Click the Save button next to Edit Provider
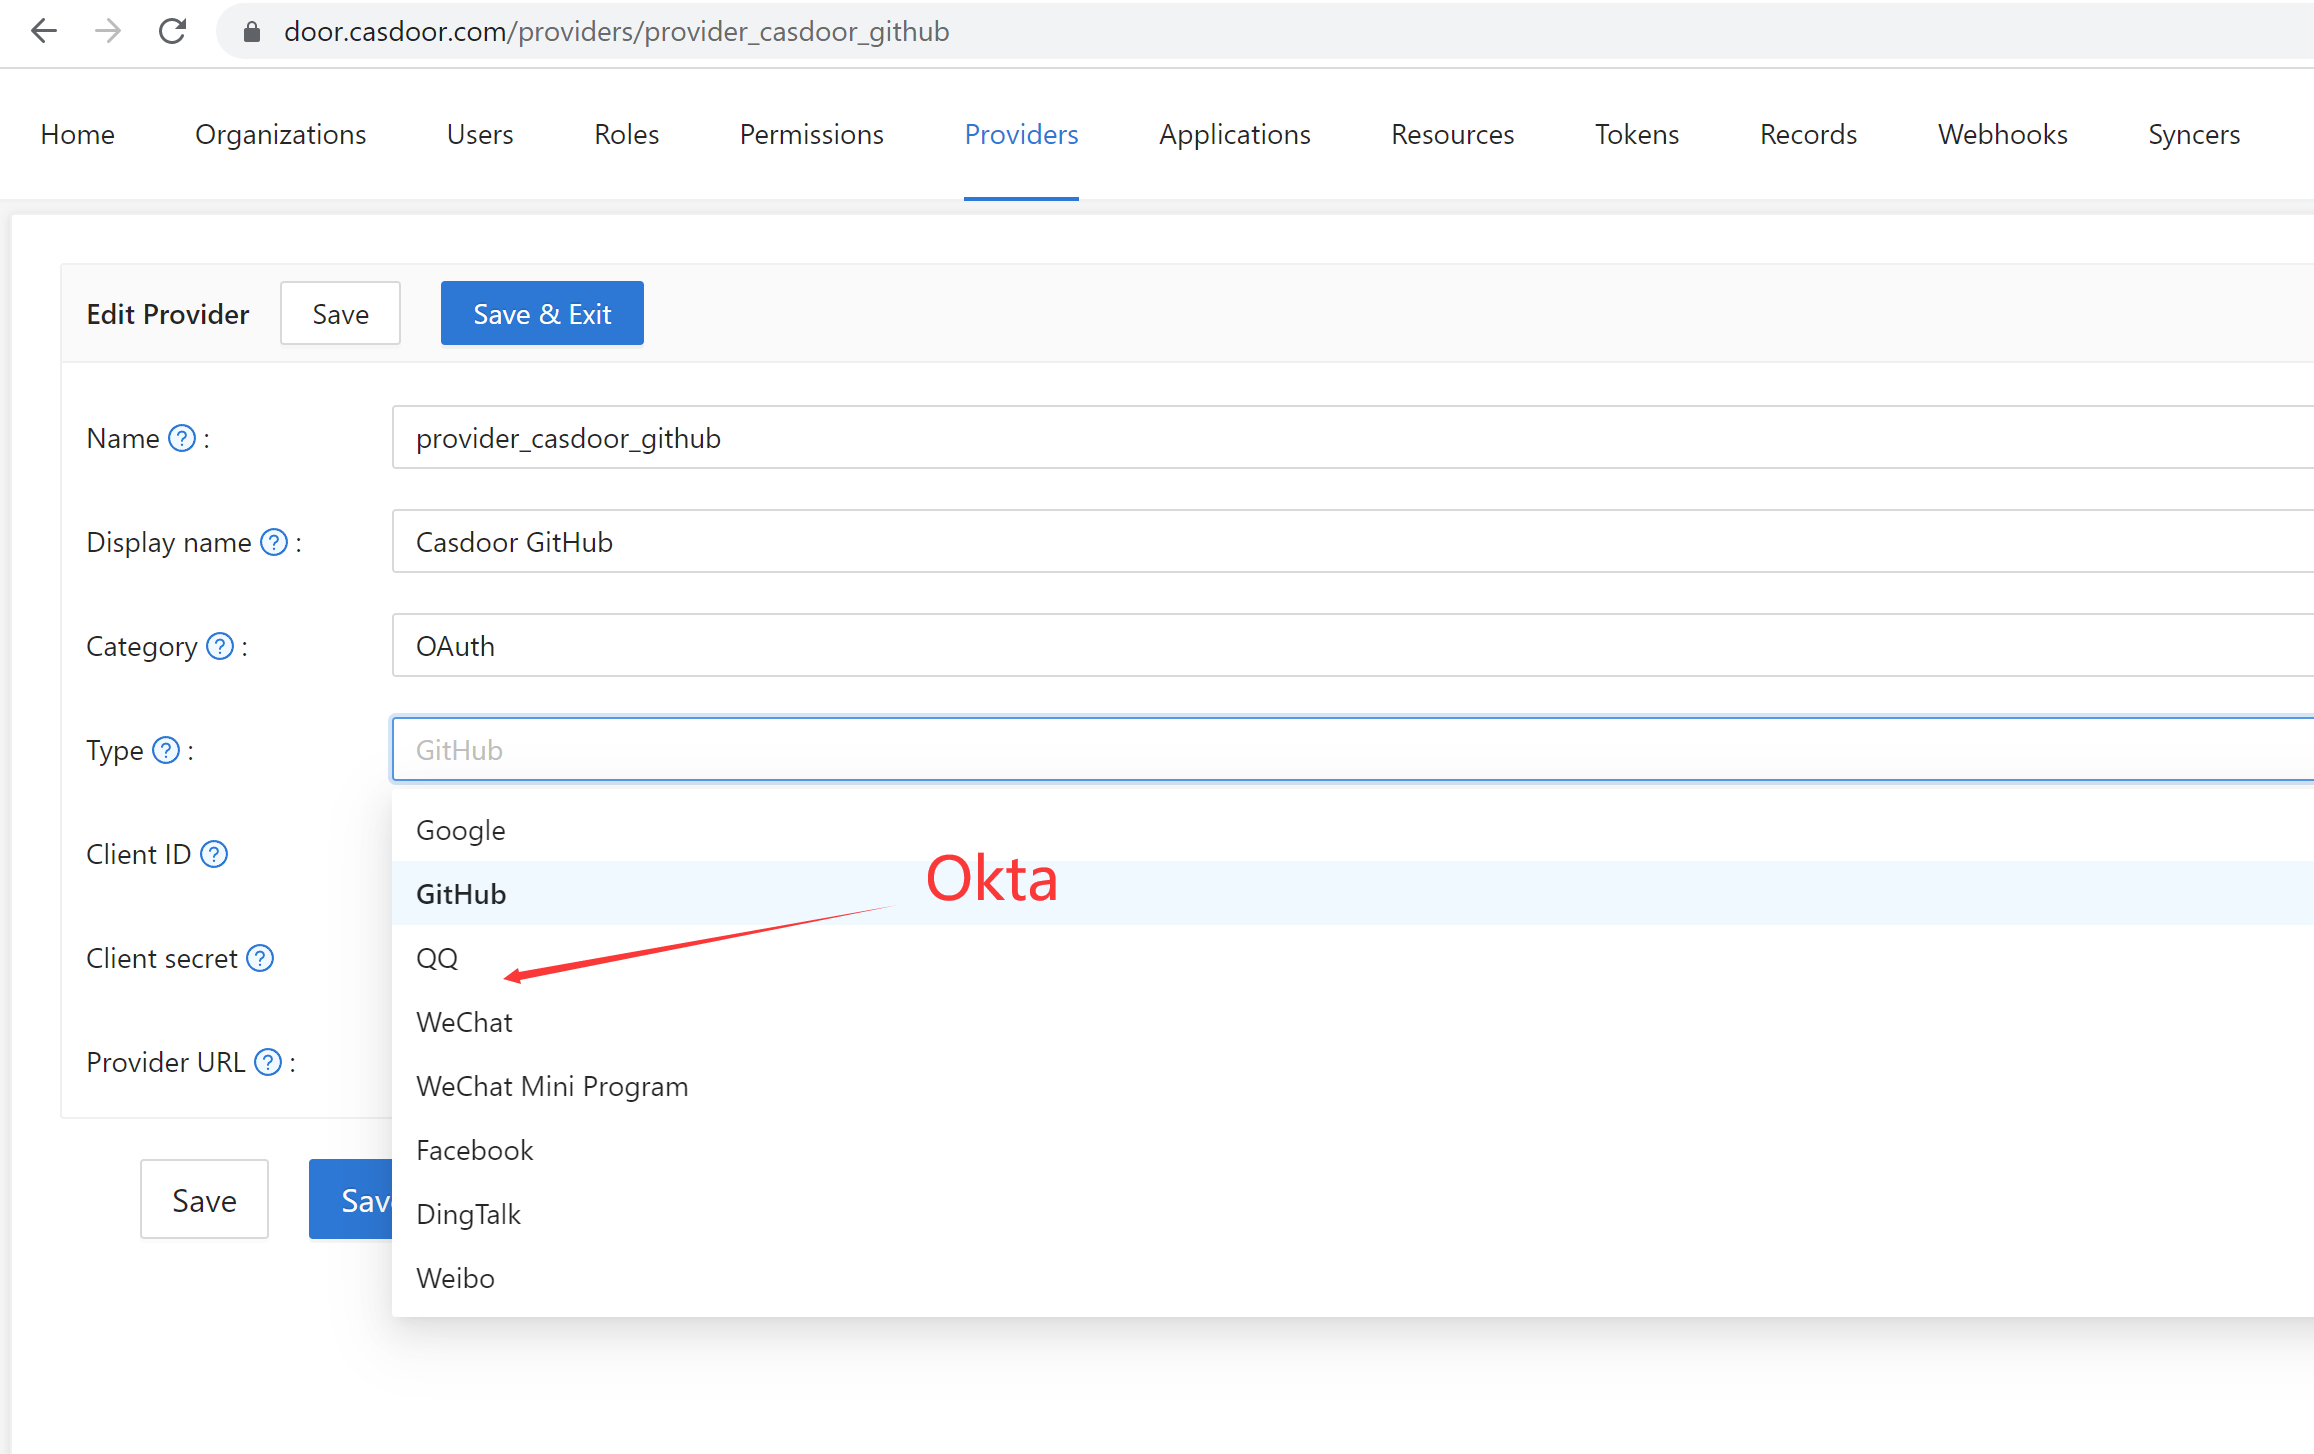The width and height of the screenshot is (2314, 1454). (x=340, y=313)
